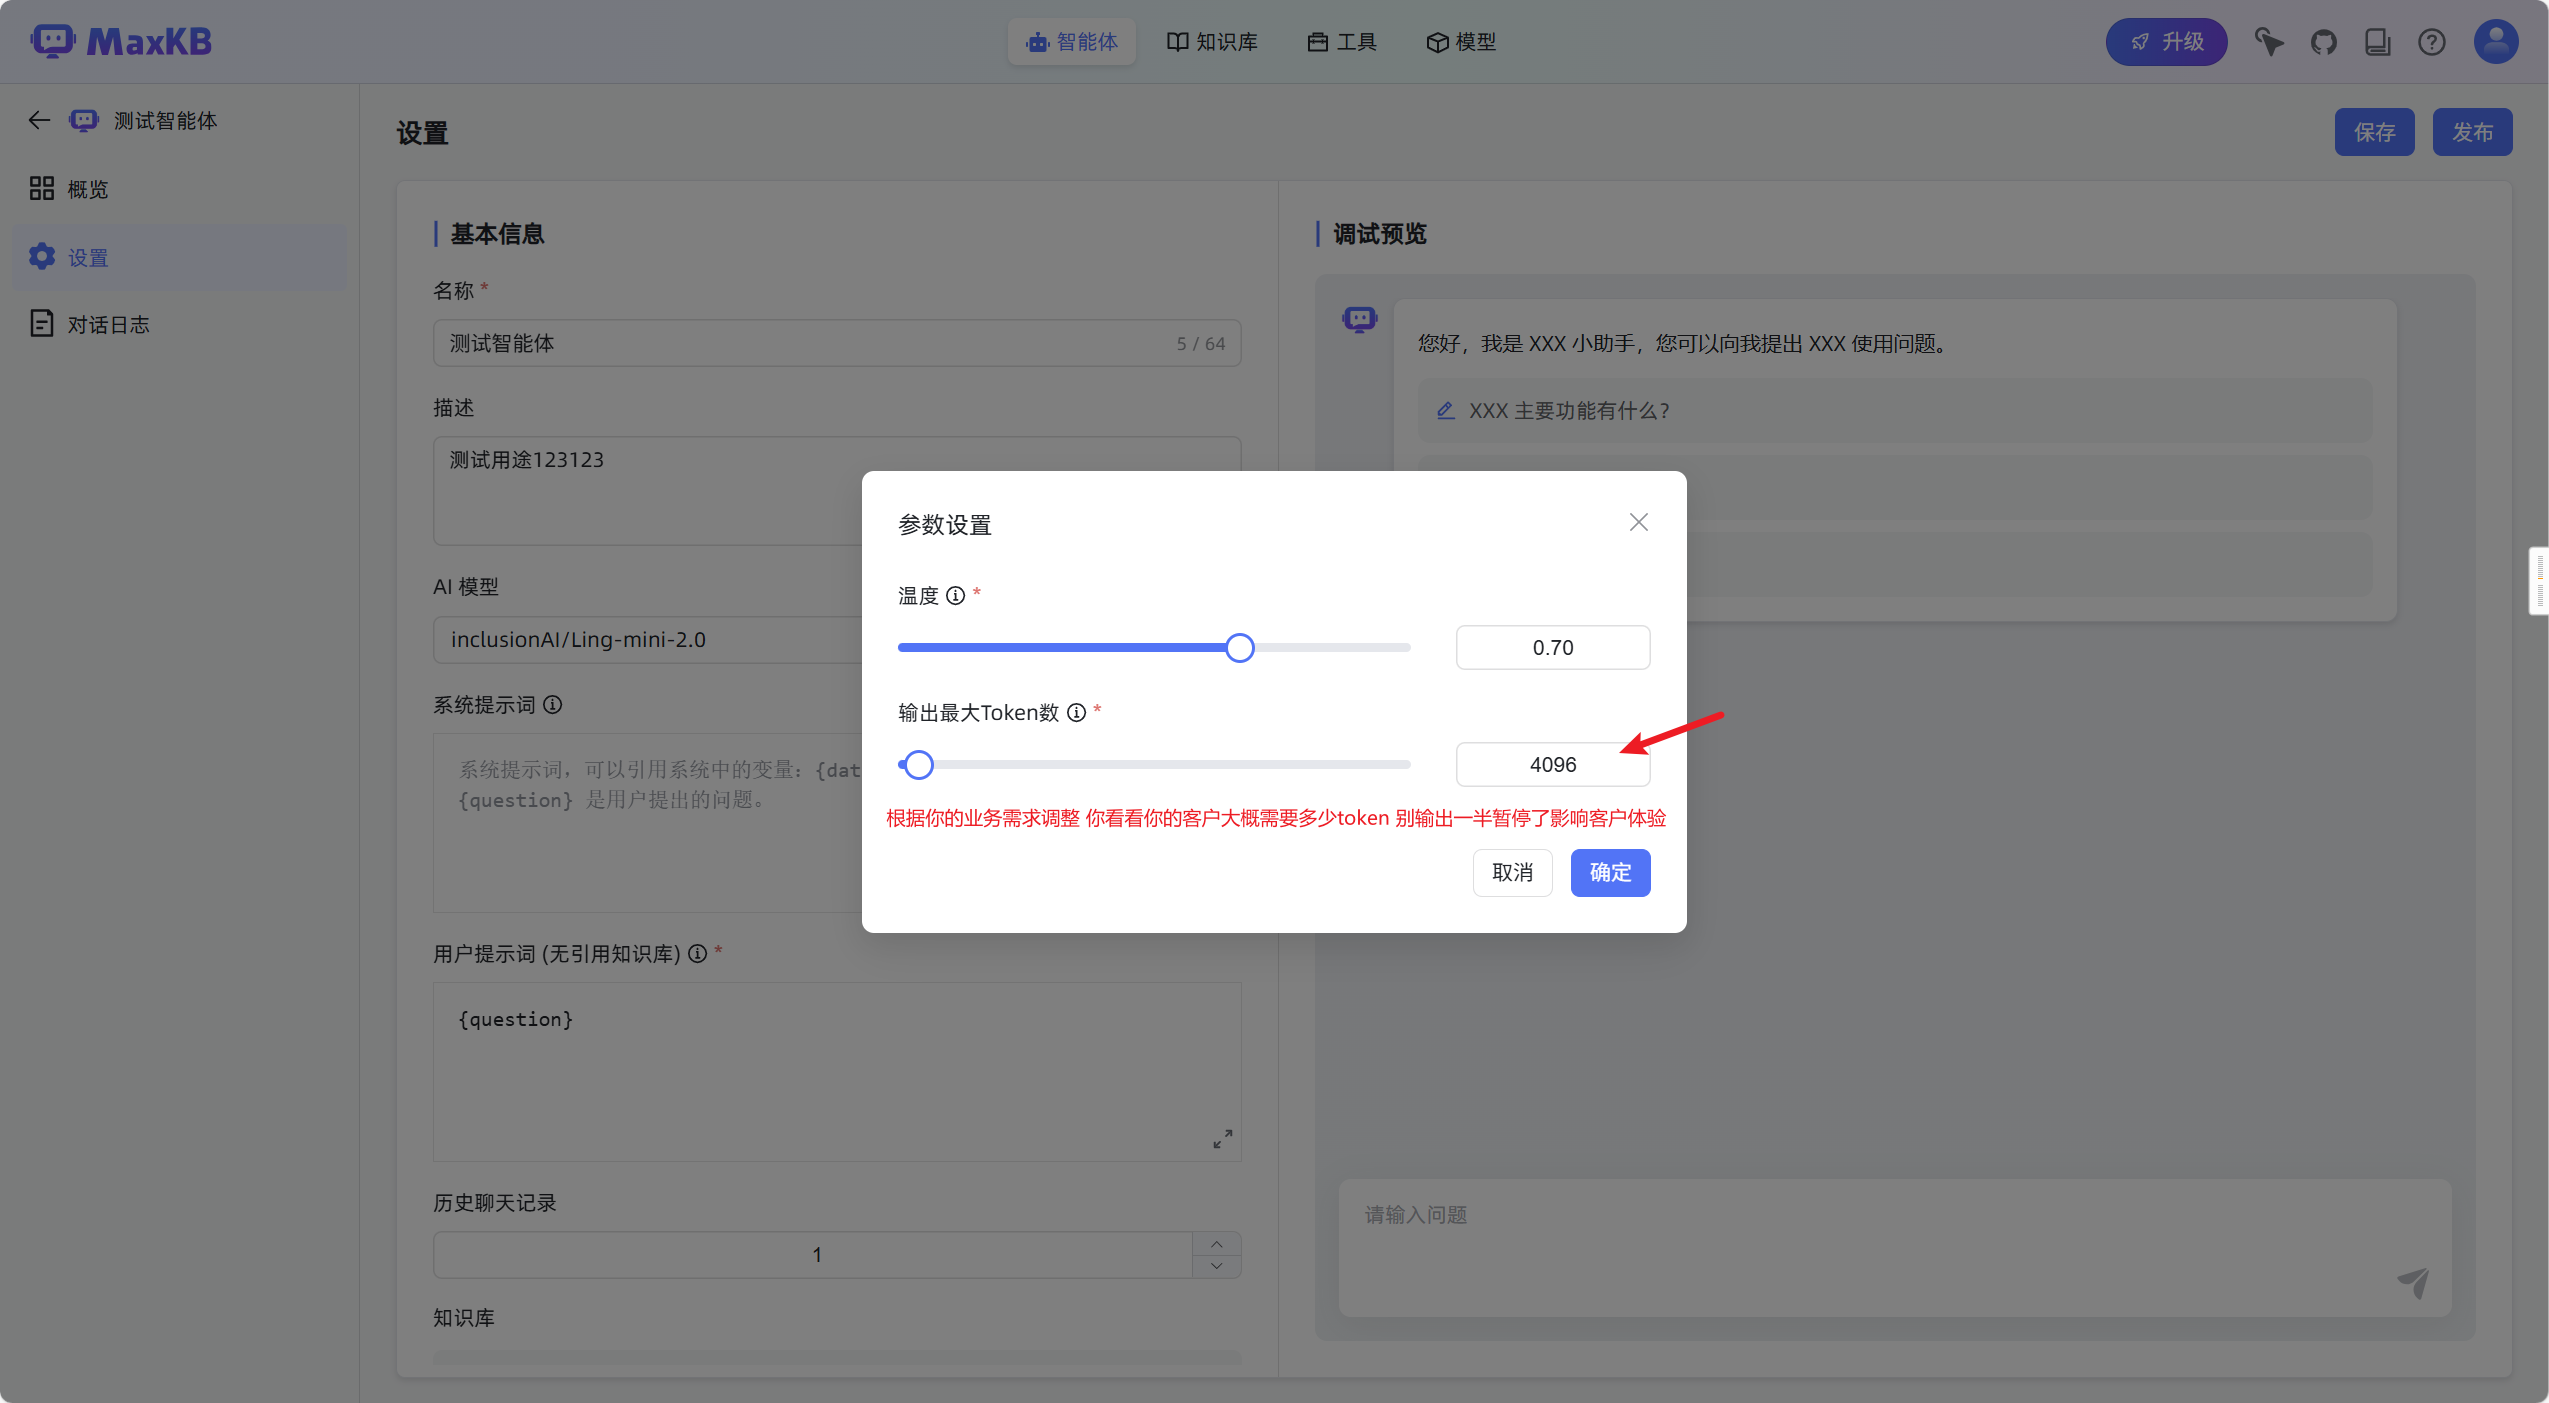Open the documentation book icon in header
Viewport: 2549px width, 1403px height.
pyautogui.click(x=2377, y=42)
